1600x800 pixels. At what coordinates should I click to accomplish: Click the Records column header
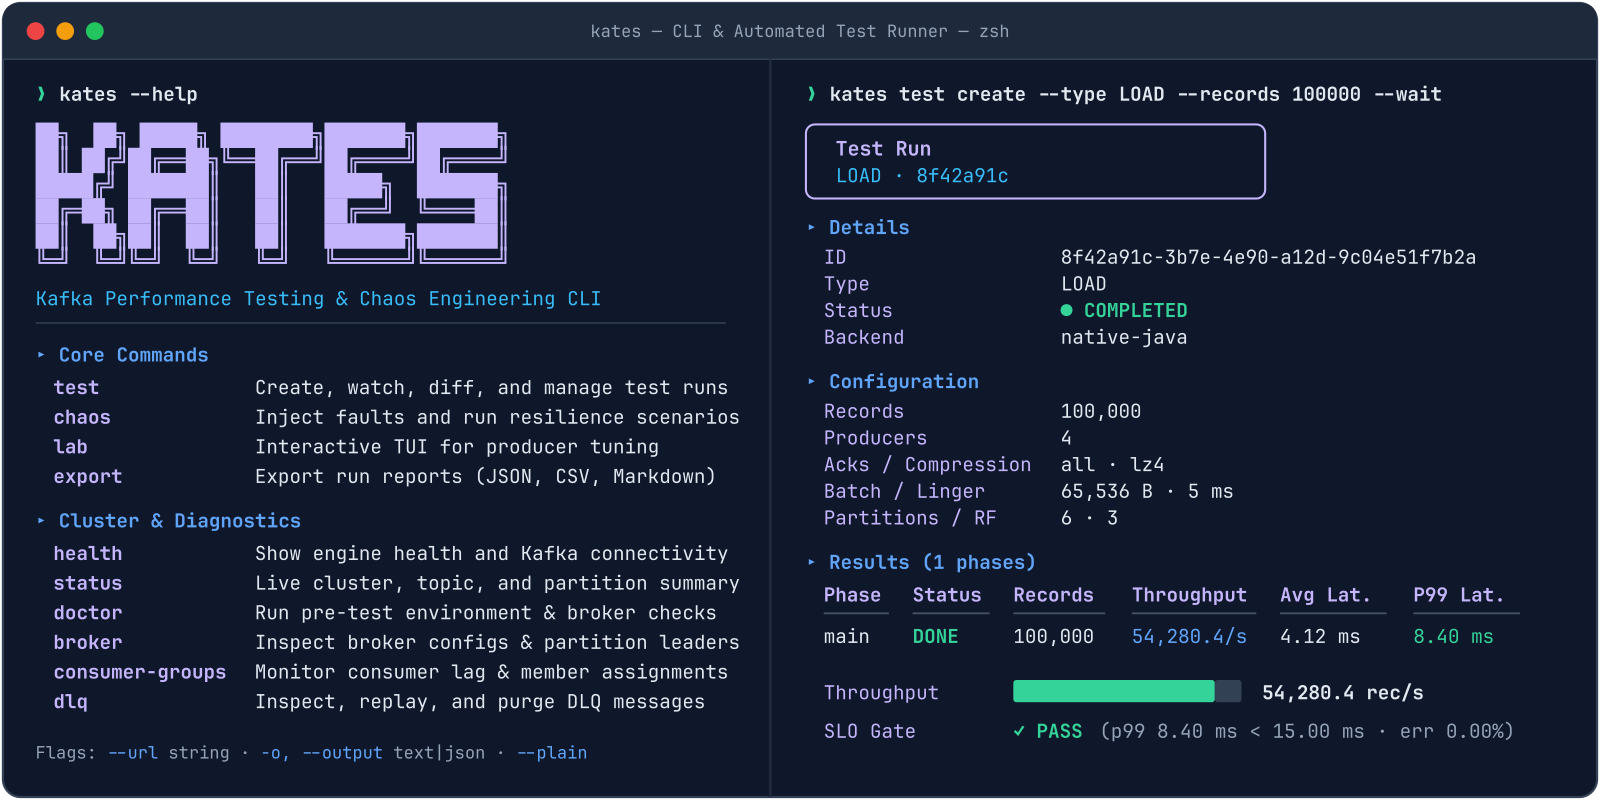coord(1053,595)
